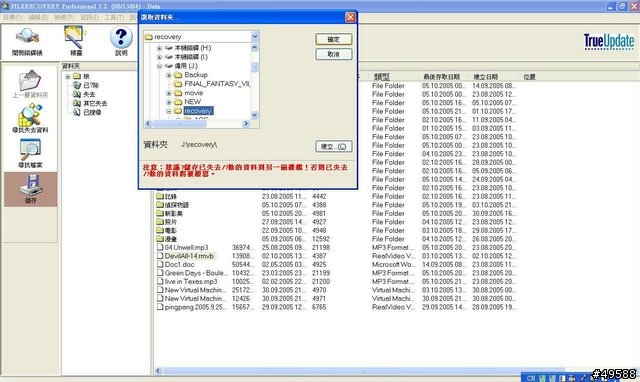Close the folder selection dialog
Viewport: 640px width, 382px height.
pyautogui.click(x=350, y=17)
